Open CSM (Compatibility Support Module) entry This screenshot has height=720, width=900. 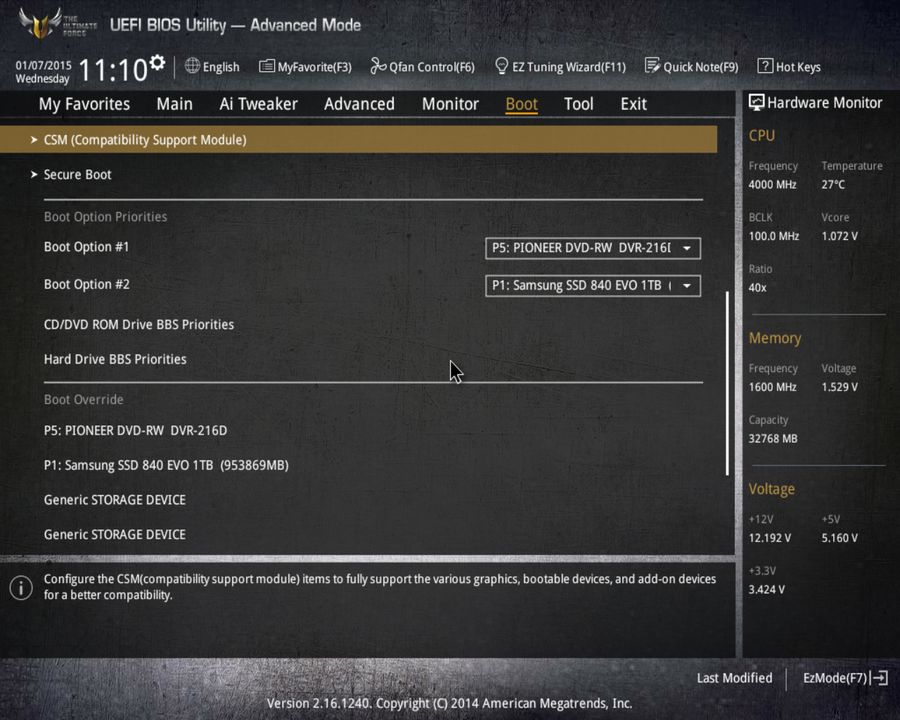pyautogui.click(x=358, y=140)
